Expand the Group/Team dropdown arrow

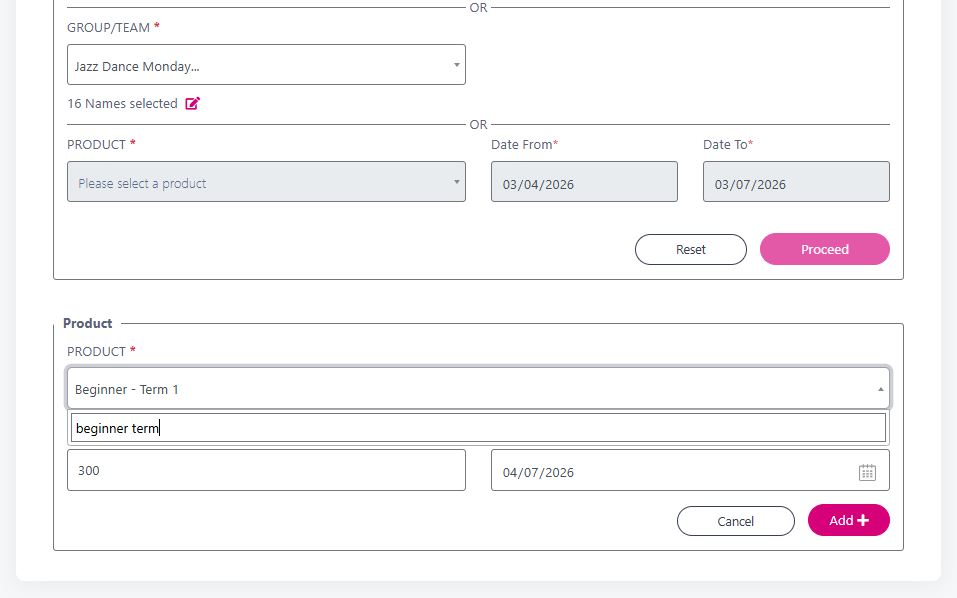[457, 65]
